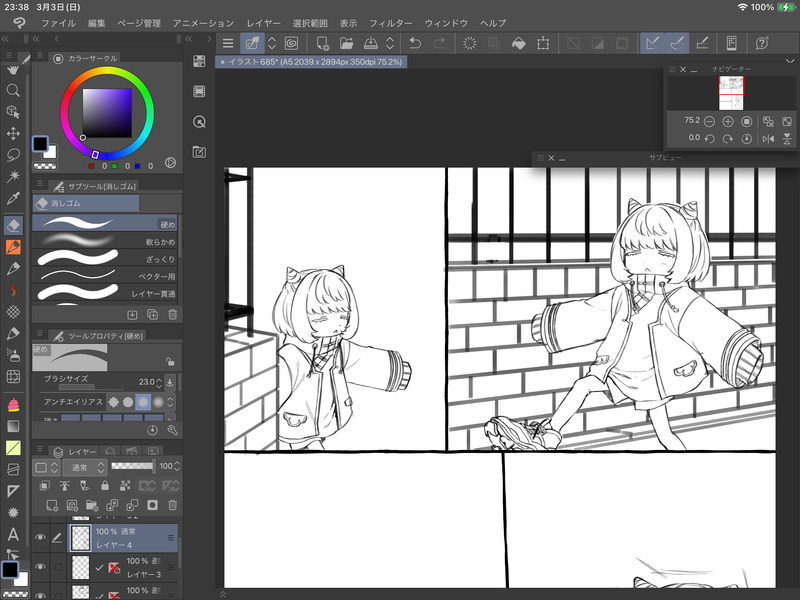Adjust brush size 23.0 stepper arrows
The height and width of the screenshot is (600, 800).
(159, 382)
